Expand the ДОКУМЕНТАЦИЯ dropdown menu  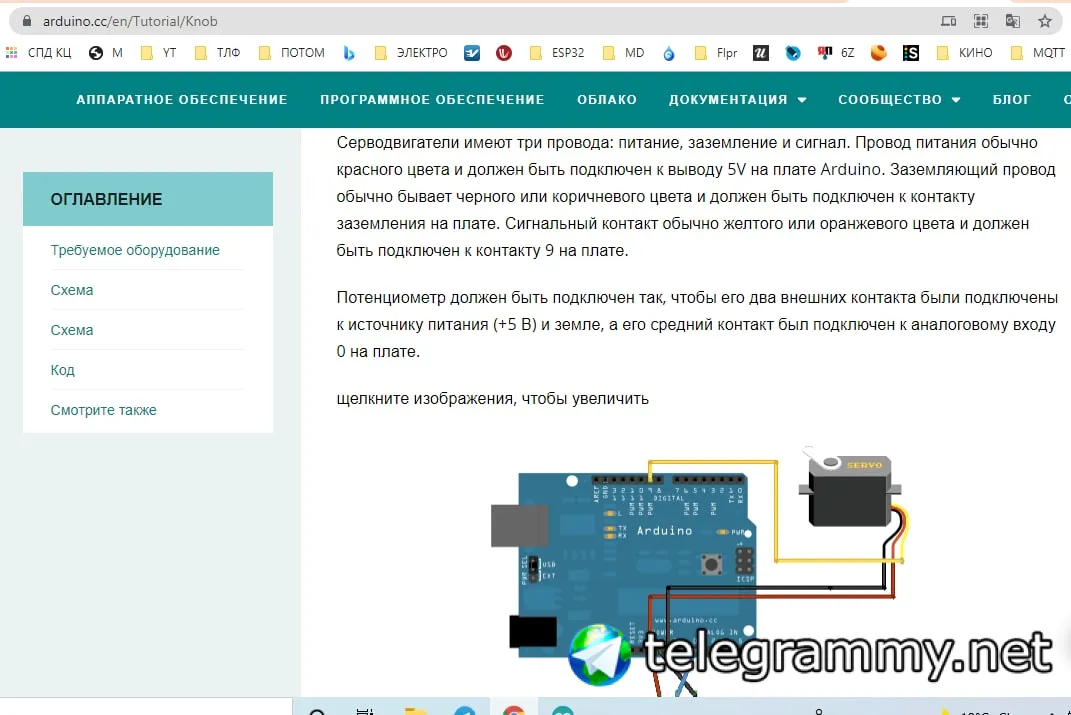pos(738,100)
